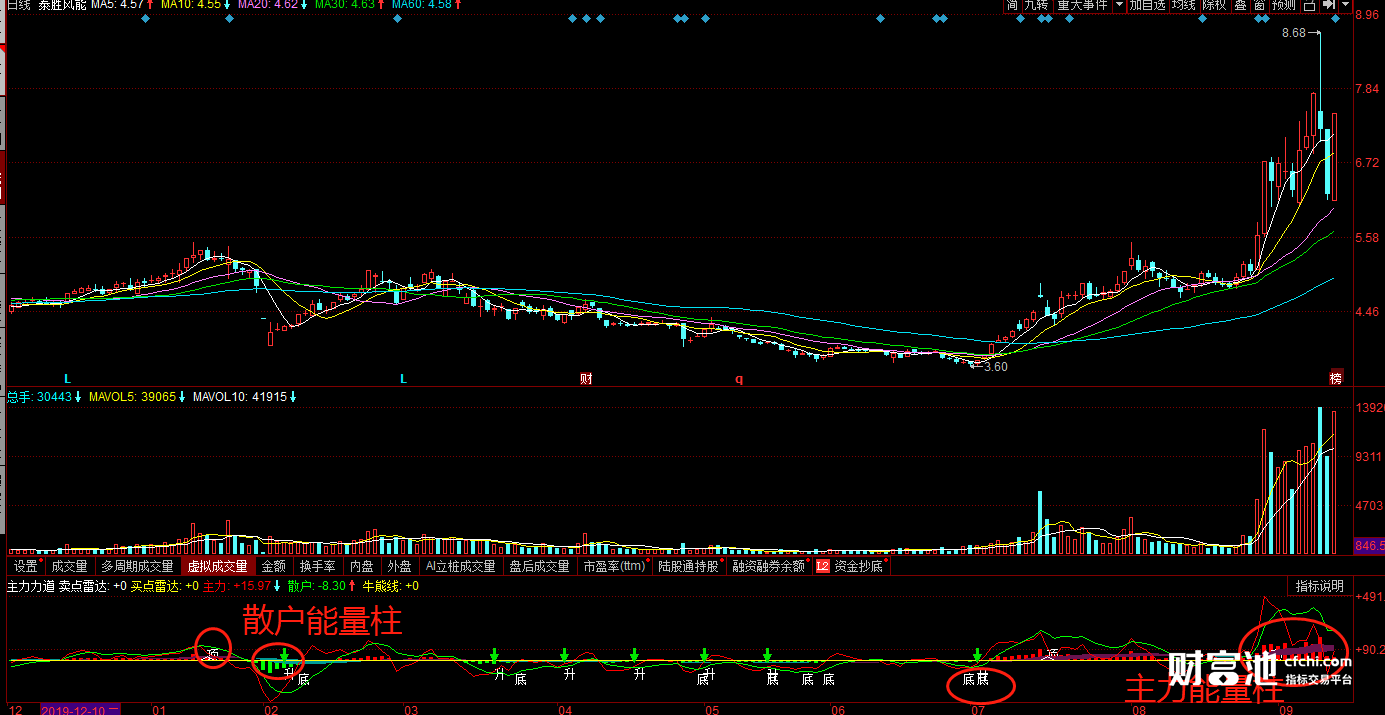Click the 指标说明 indicator description button
The height and width of the screenshot is (715, 1385).
coord(1320,586)
